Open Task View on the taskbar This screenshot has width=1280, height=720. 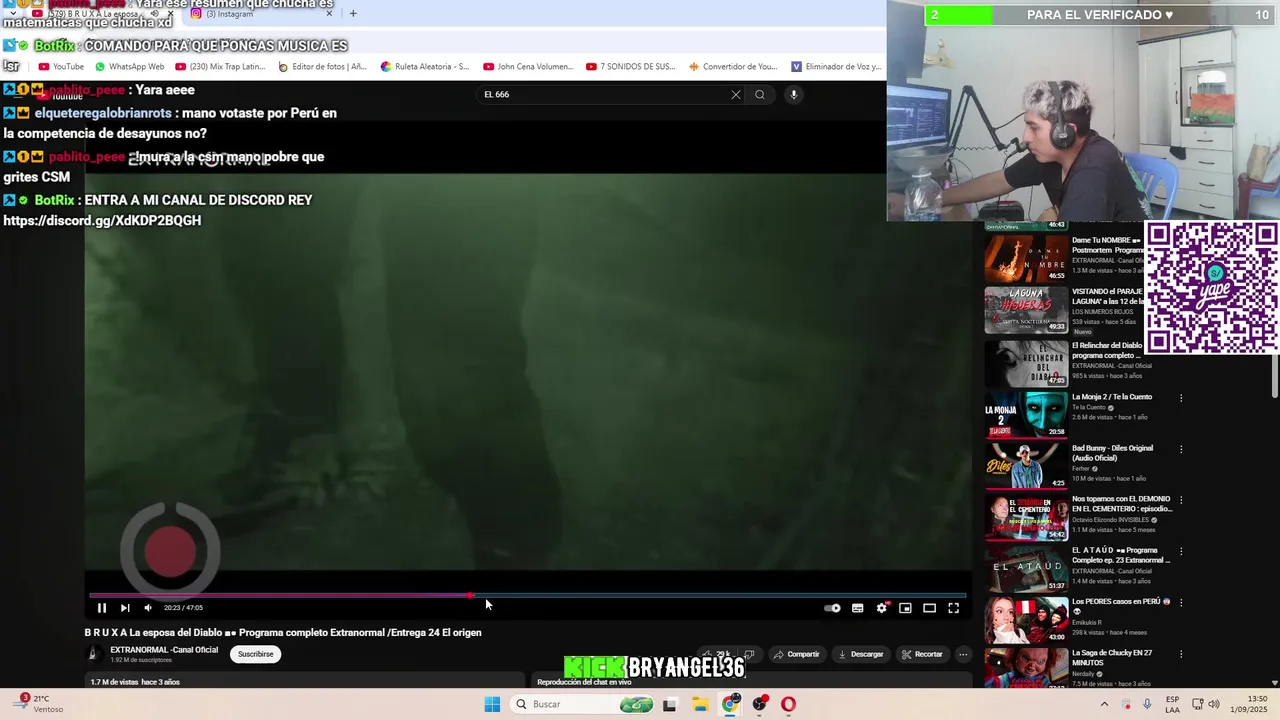point(669,704)
